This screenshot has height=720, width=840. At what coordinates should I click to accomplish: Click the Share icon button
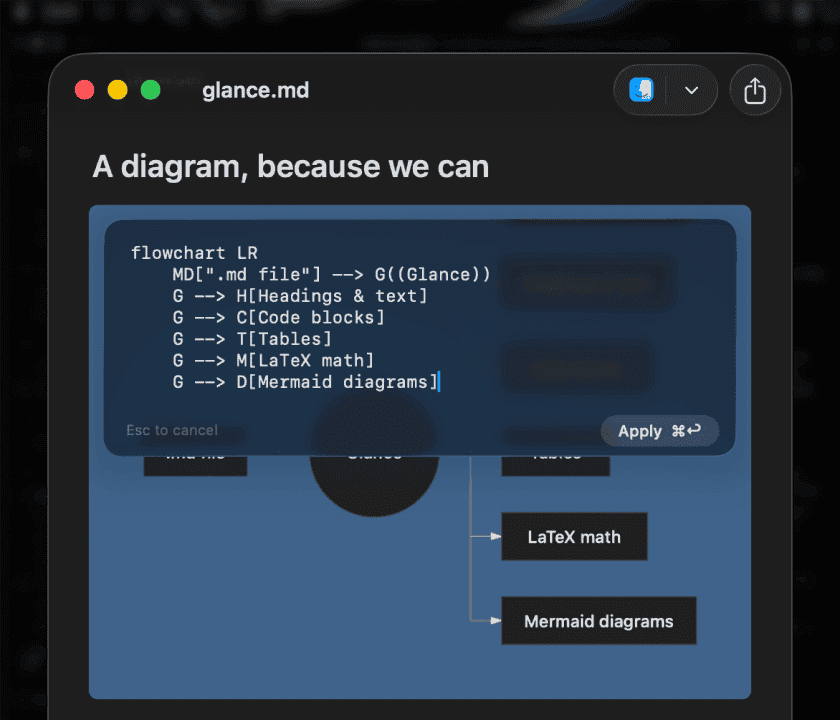(x=755, y=90)
